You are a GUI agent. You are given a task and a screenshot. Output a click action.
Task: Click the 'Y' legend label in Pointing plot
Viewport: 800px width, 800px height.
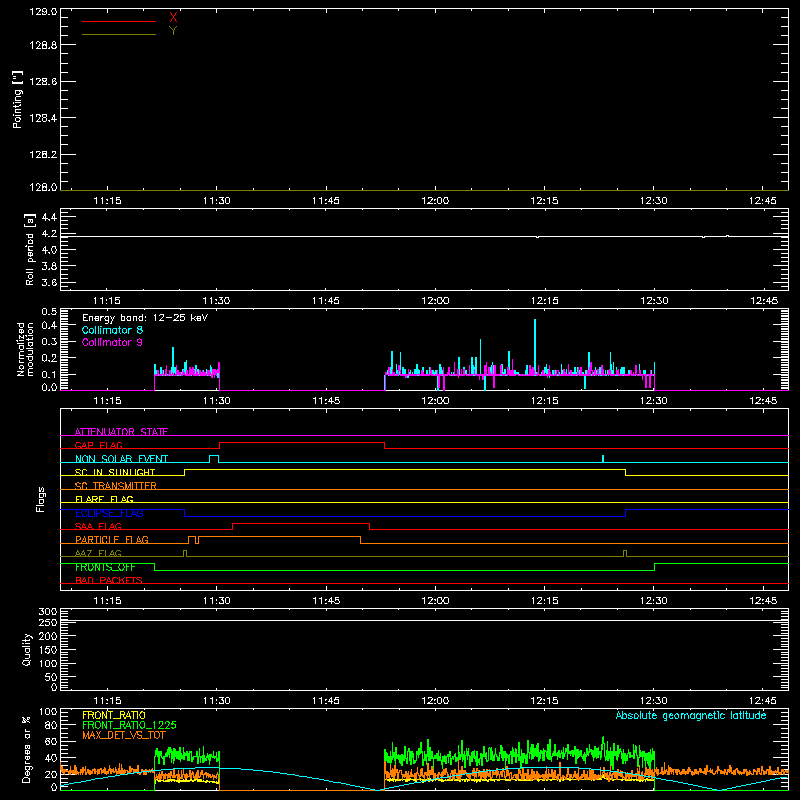click(x=173, y=31)
